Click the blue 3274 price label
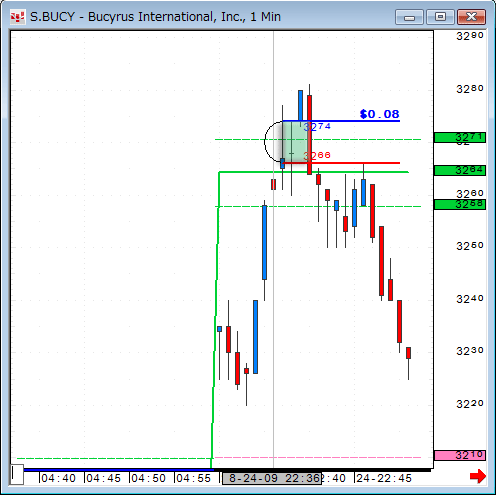Viewport: 496px width, 495px height. click(317, 126)
